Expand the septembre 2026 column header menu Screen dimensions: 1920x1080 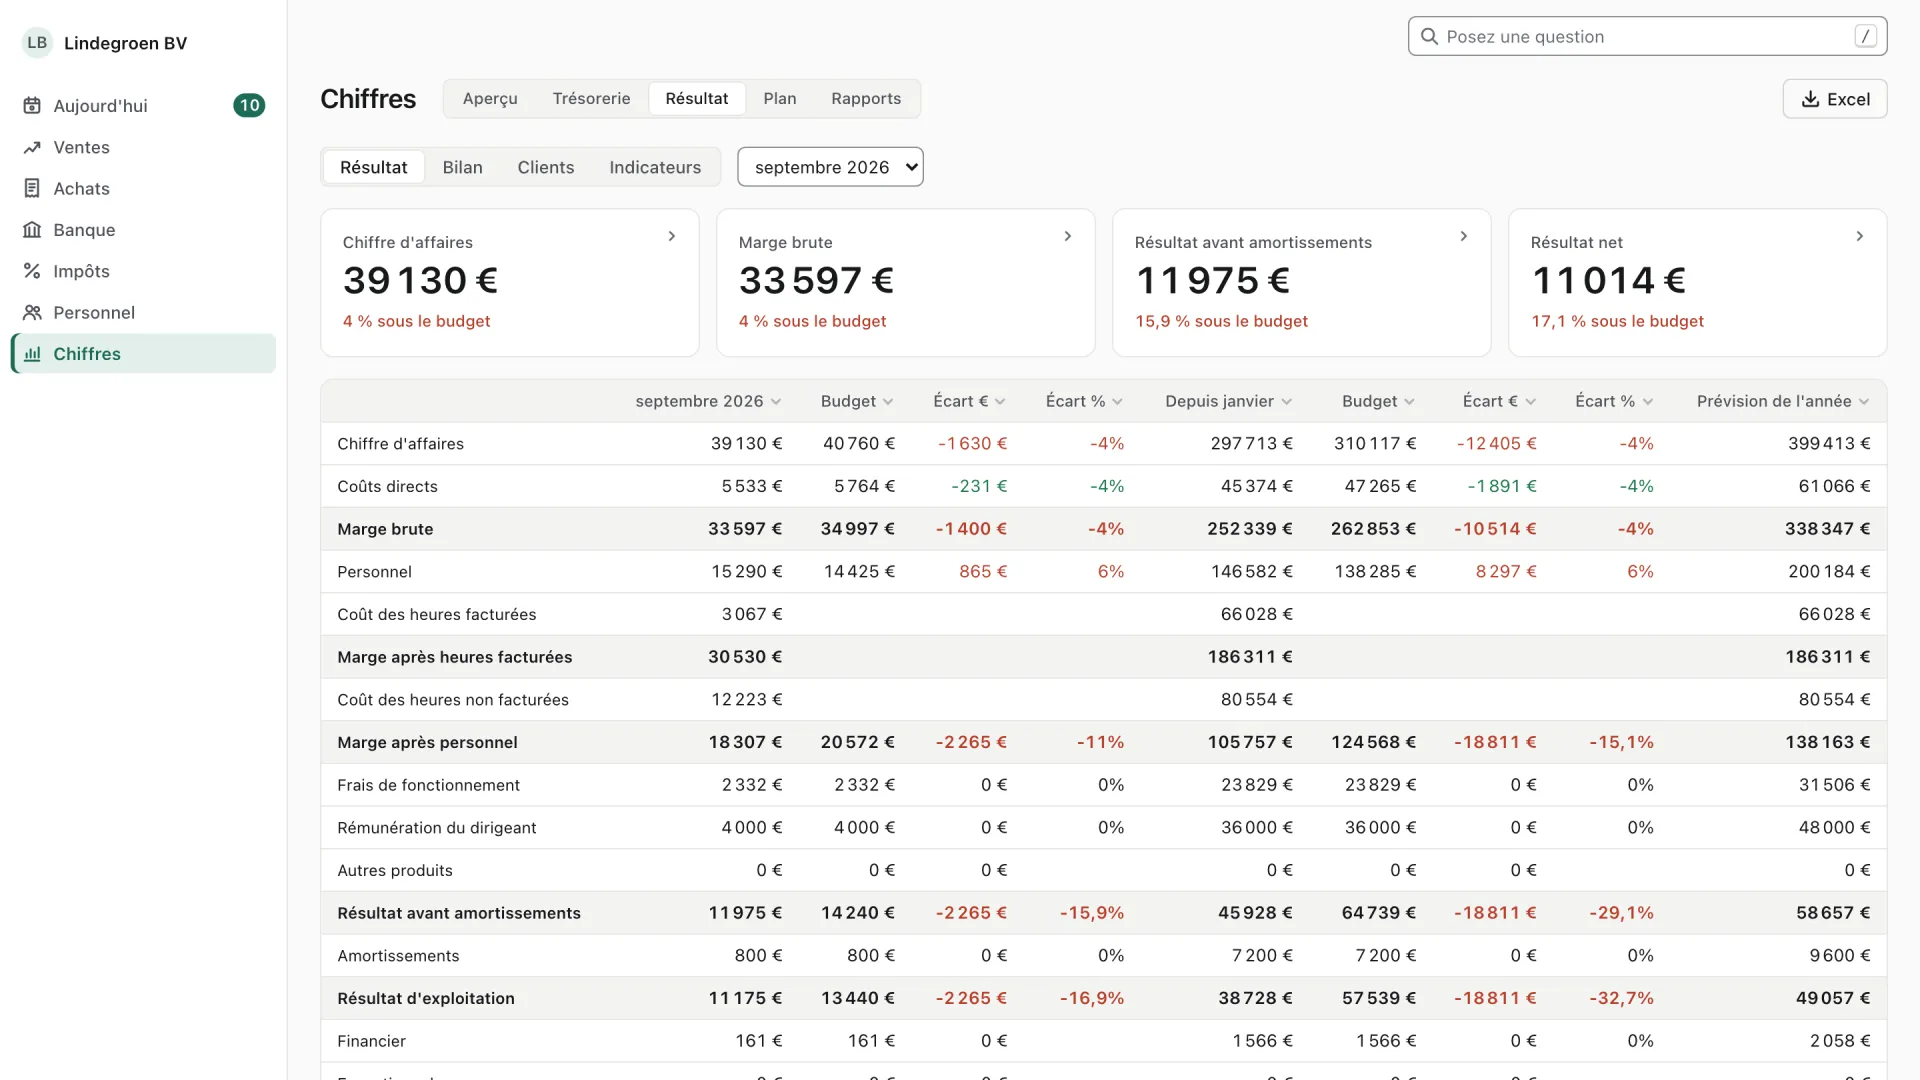pos(776,402)
